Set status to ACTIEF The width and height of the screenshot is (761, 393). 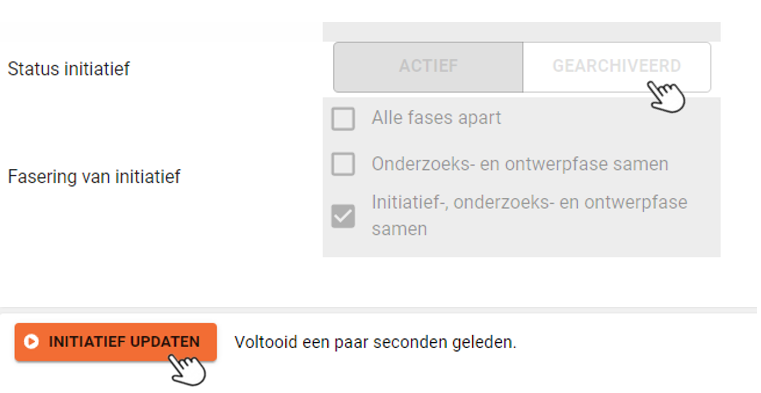pyautogui.click(x=428, y=66)
